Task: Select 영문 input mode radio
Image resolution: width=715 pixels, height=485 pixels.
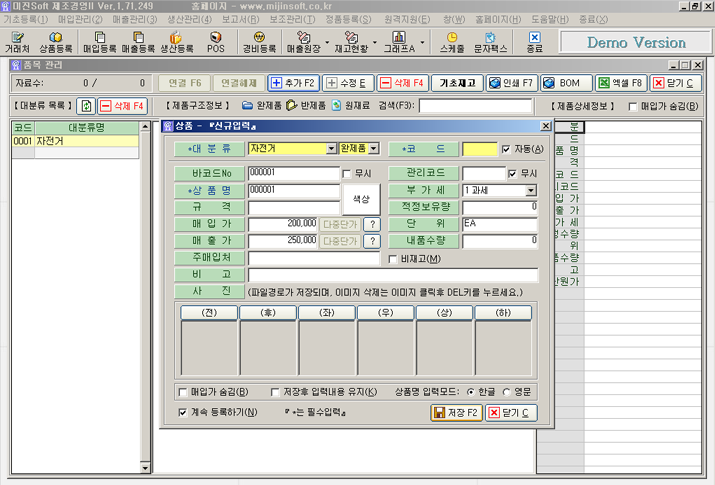Action: pyautogui.click(x=506, y=392)
